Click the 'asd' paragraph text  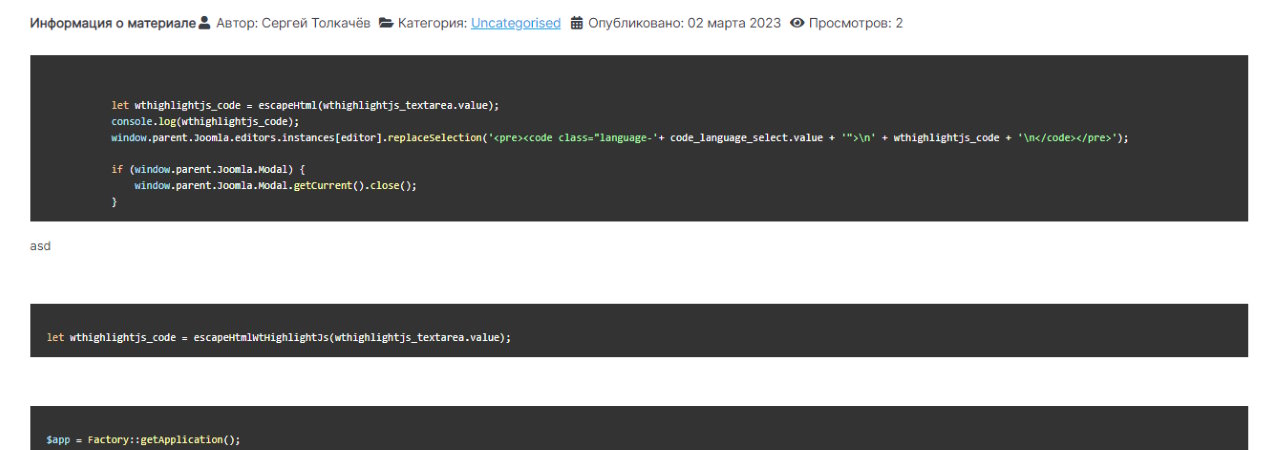coord(40,246)
